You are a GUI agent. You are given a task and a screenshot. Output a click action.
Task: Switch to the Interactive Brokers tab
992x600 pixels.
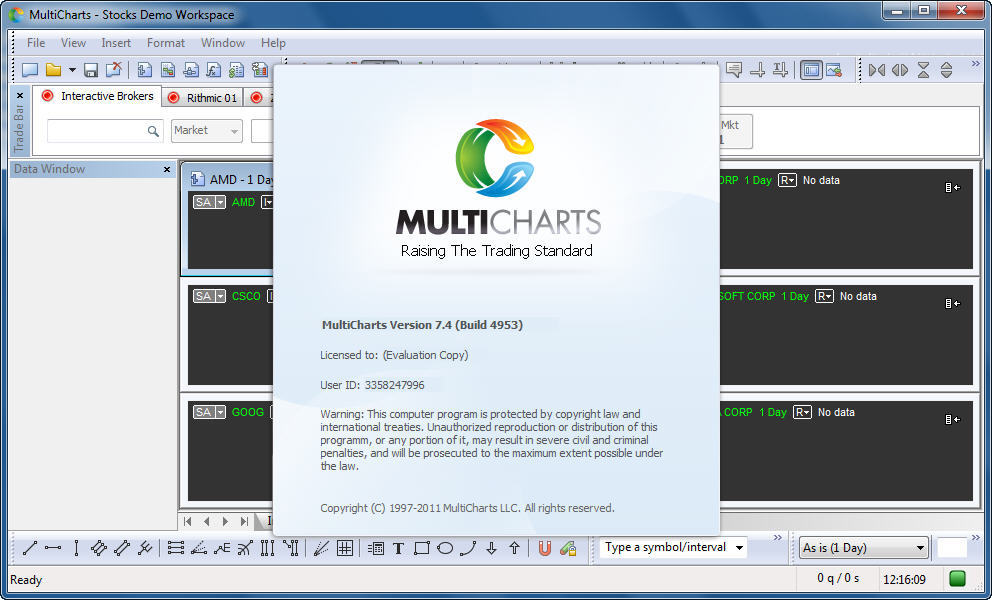pyautogui.click(x=97, y=96)
